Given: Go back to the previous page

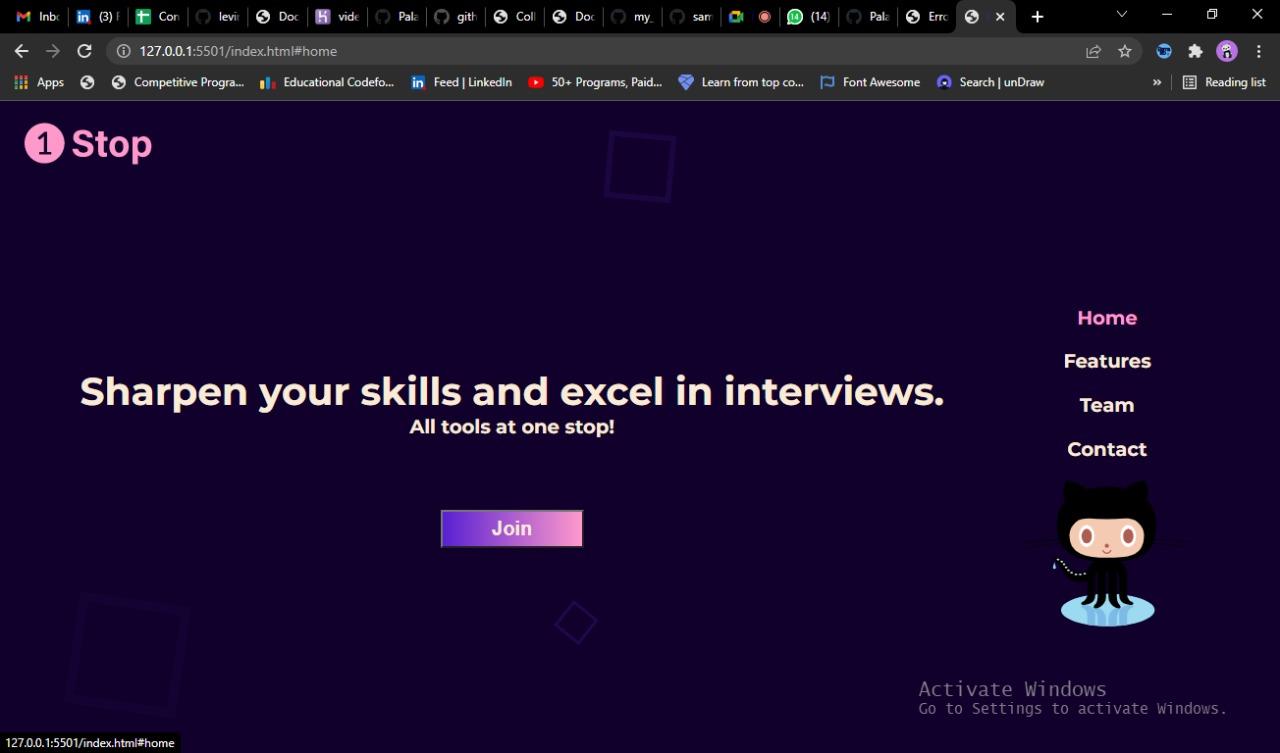Looking at the screenshot, I should point(21,51).
